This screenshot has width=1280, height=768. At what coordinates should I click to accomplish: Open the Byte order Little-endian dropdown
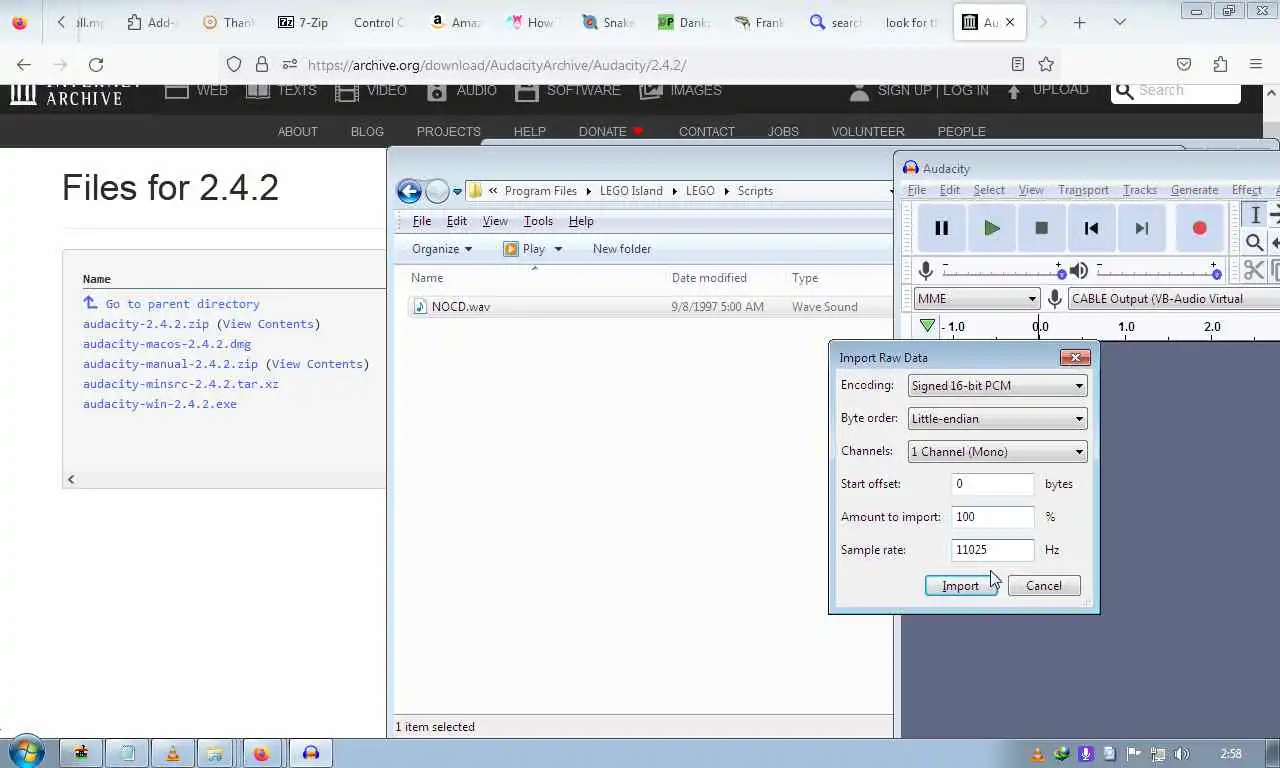pyautogui.click(x=997, y=418)
